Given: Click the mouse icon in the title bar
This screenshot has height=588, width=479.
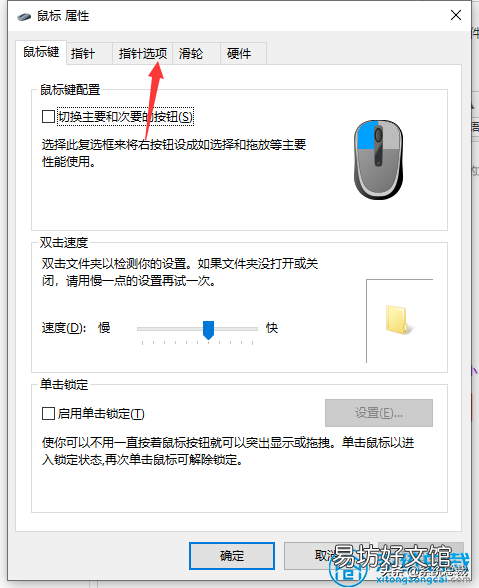Looking at the screenshot, I should pos(24,17).
